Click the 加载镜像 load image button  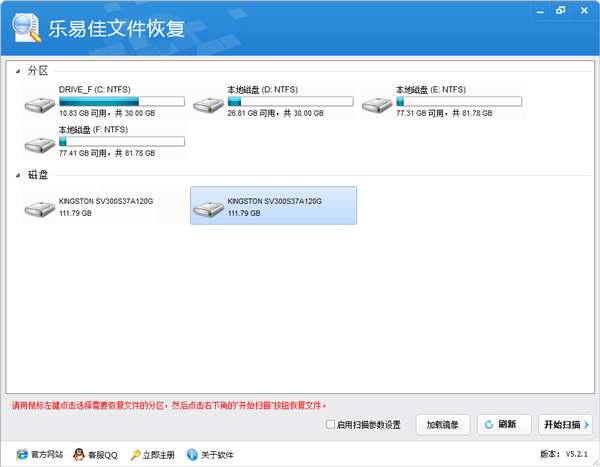coord(442,424)
